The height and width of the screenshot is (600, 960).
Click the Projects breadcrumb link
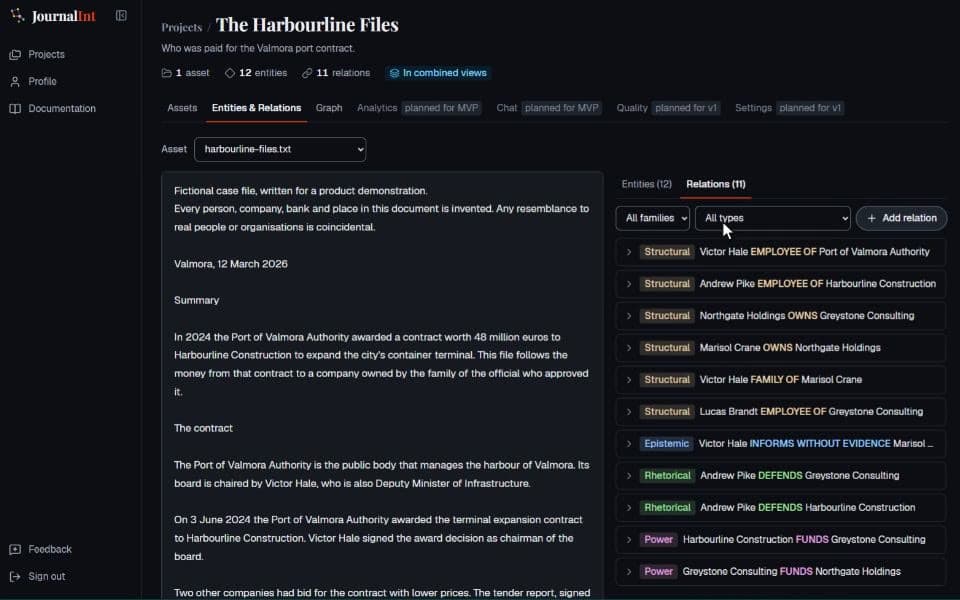(182, 27)
